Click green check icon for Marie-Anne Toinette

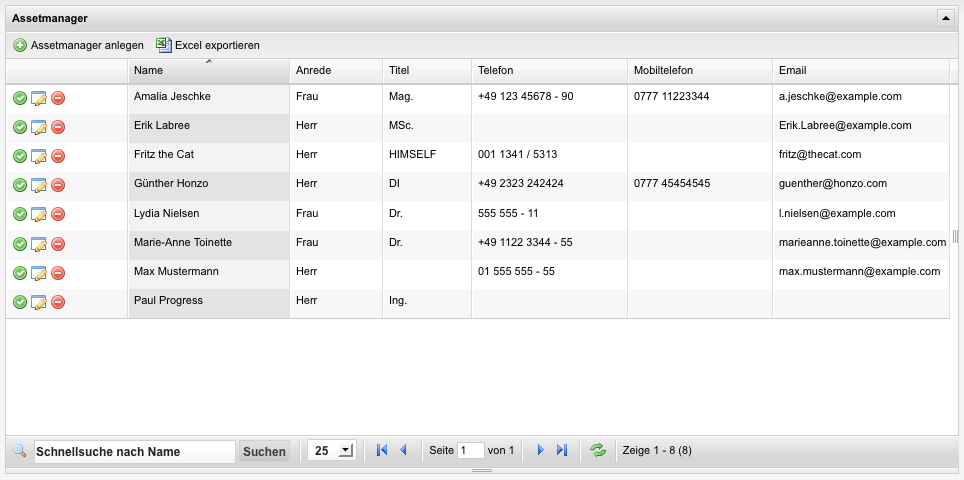(x=20, y=243)
